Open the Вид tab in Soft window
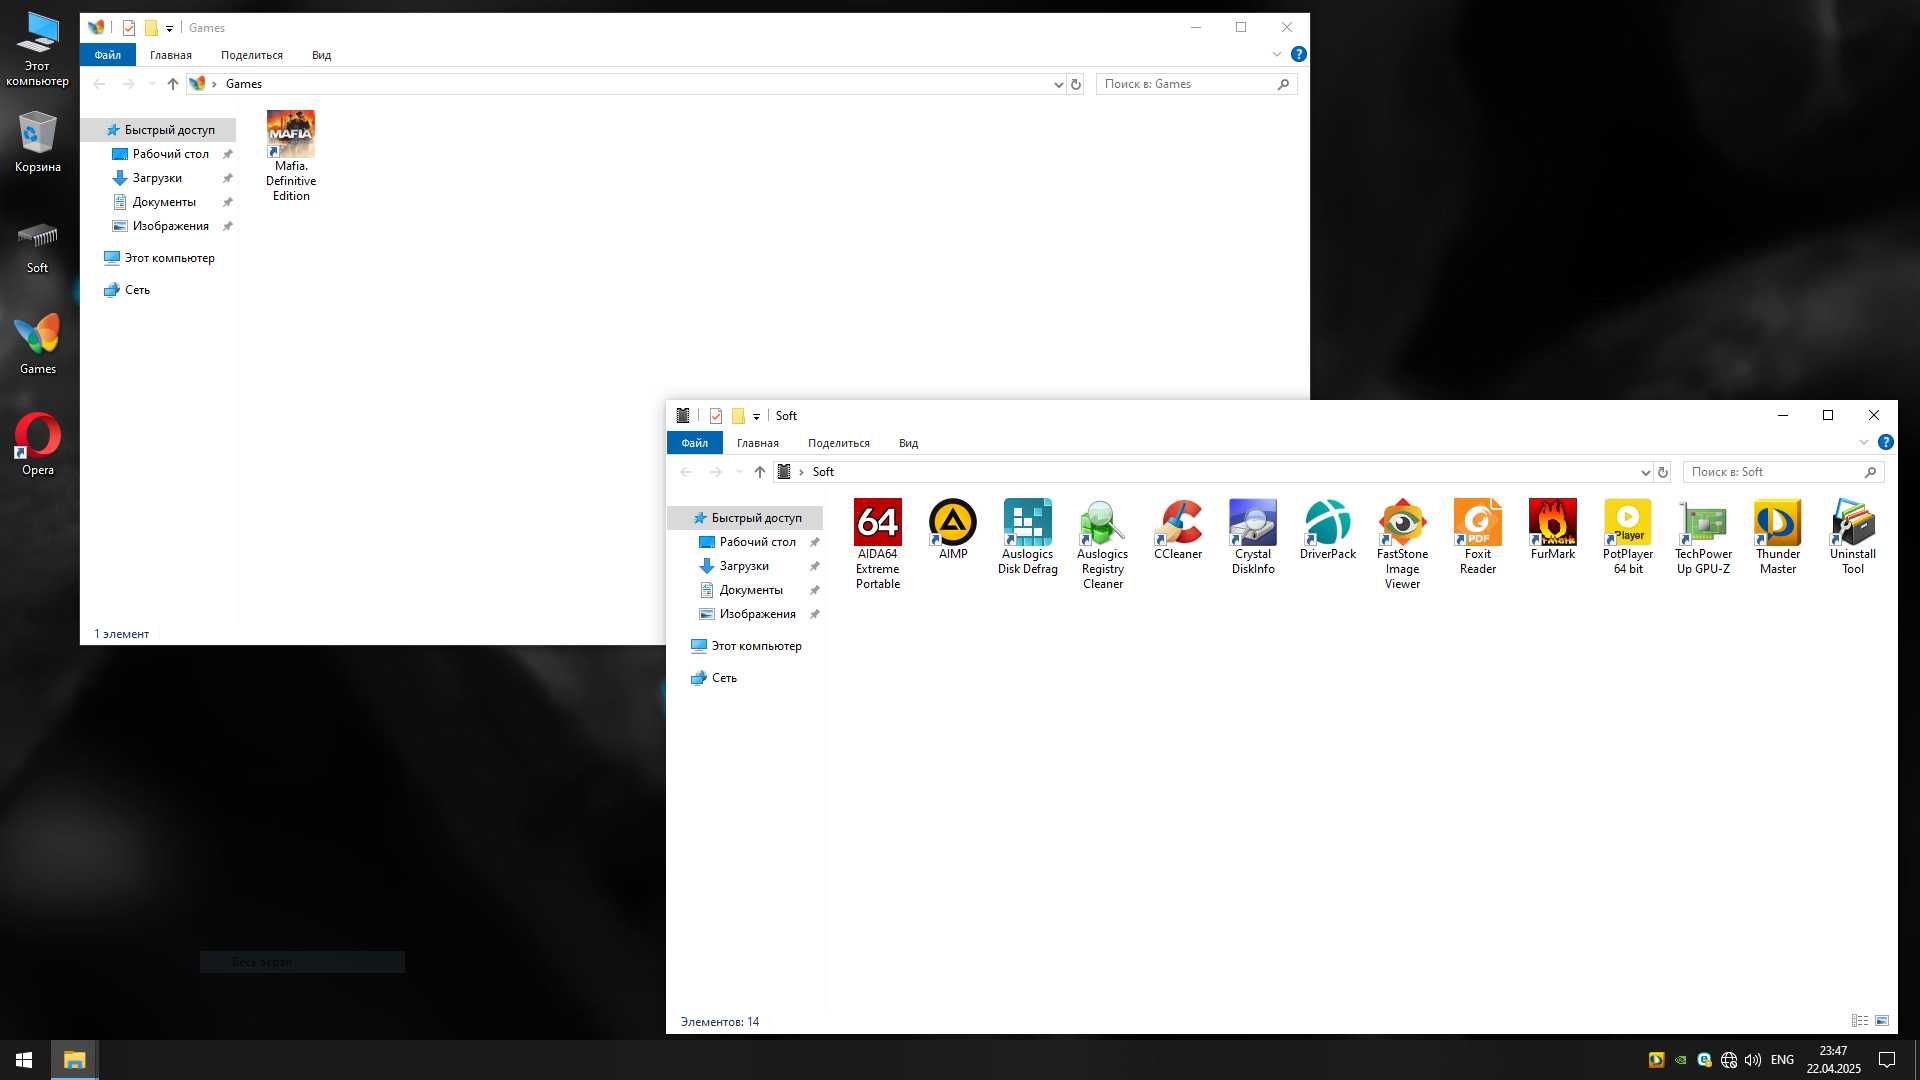 click(x=908, y=443)
